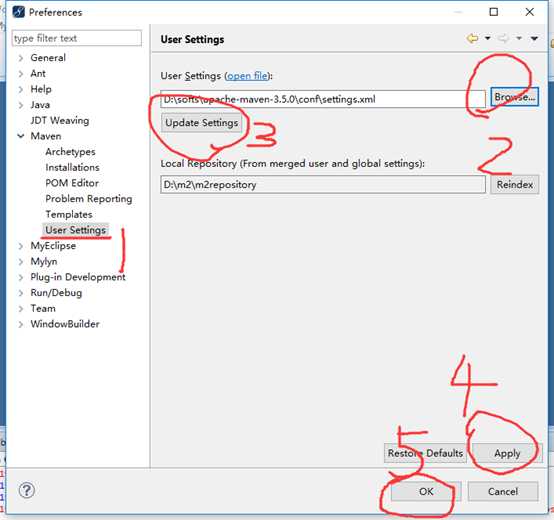
Task: Expand the Plug-in Development node
Action: click(20, 277)
